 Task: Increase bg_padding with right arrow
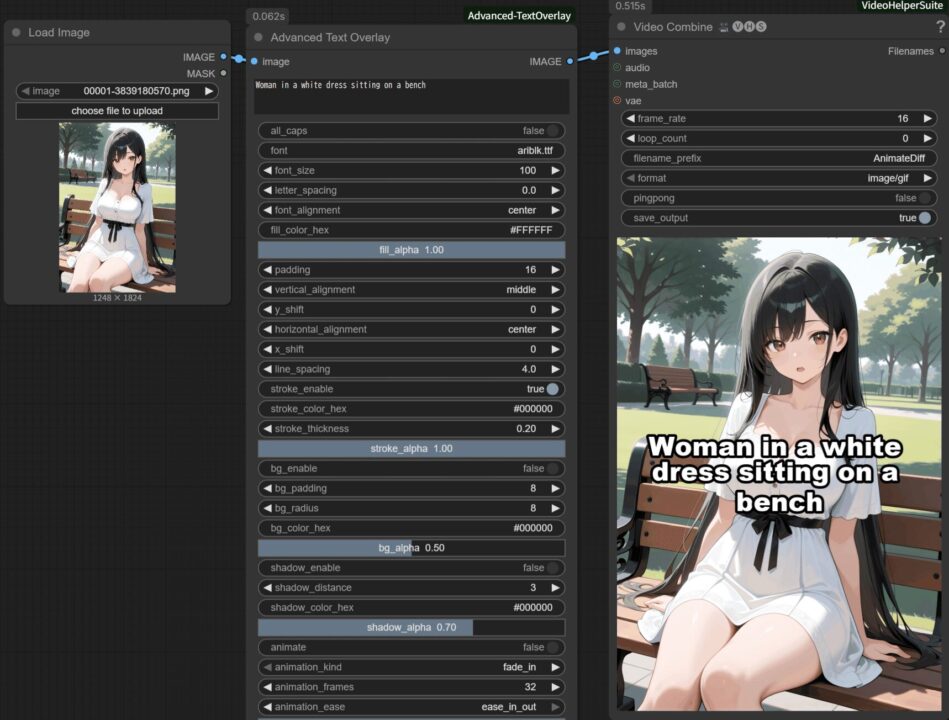(555, 488)
